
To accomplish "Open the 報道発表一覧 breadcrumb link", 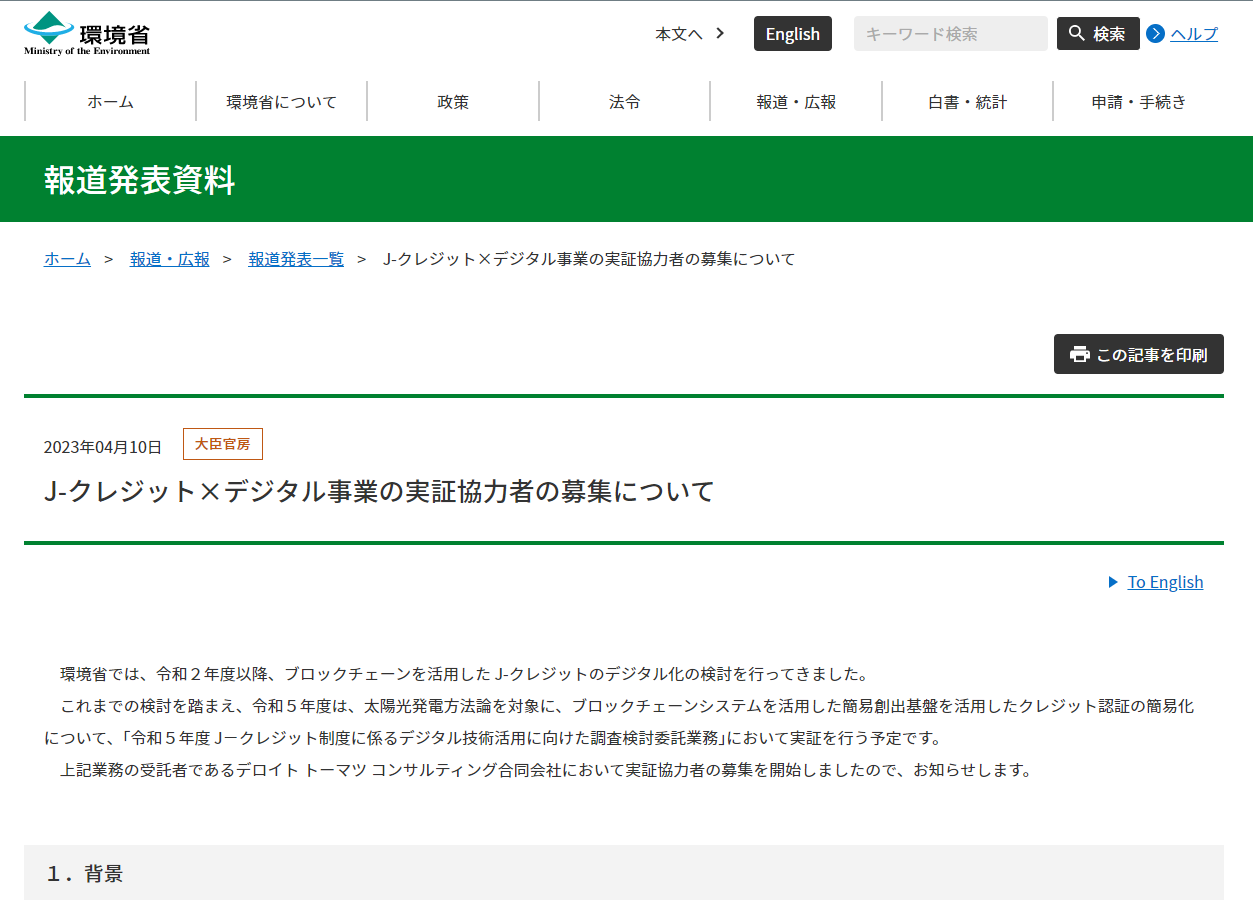I will (296, 259).
